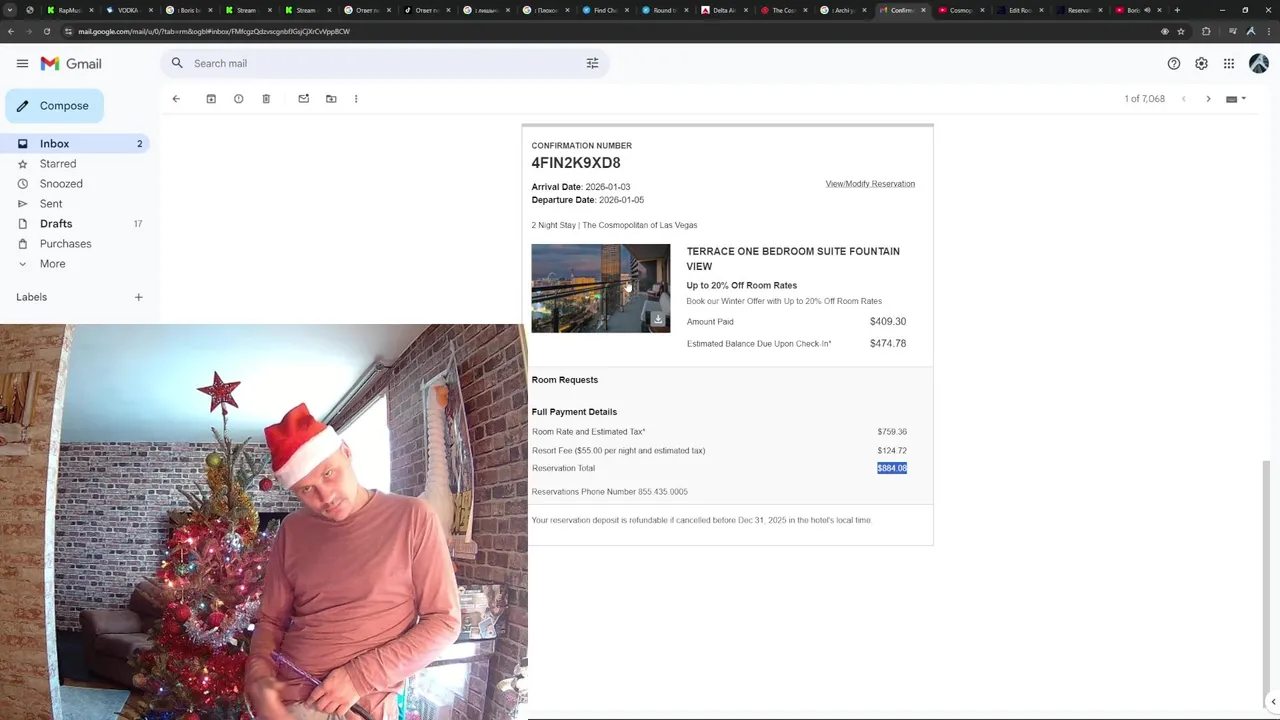This screenshot has width=1280, height=720.
Task: Click Estimated Balance value $474.78
Action: (888, 344)
